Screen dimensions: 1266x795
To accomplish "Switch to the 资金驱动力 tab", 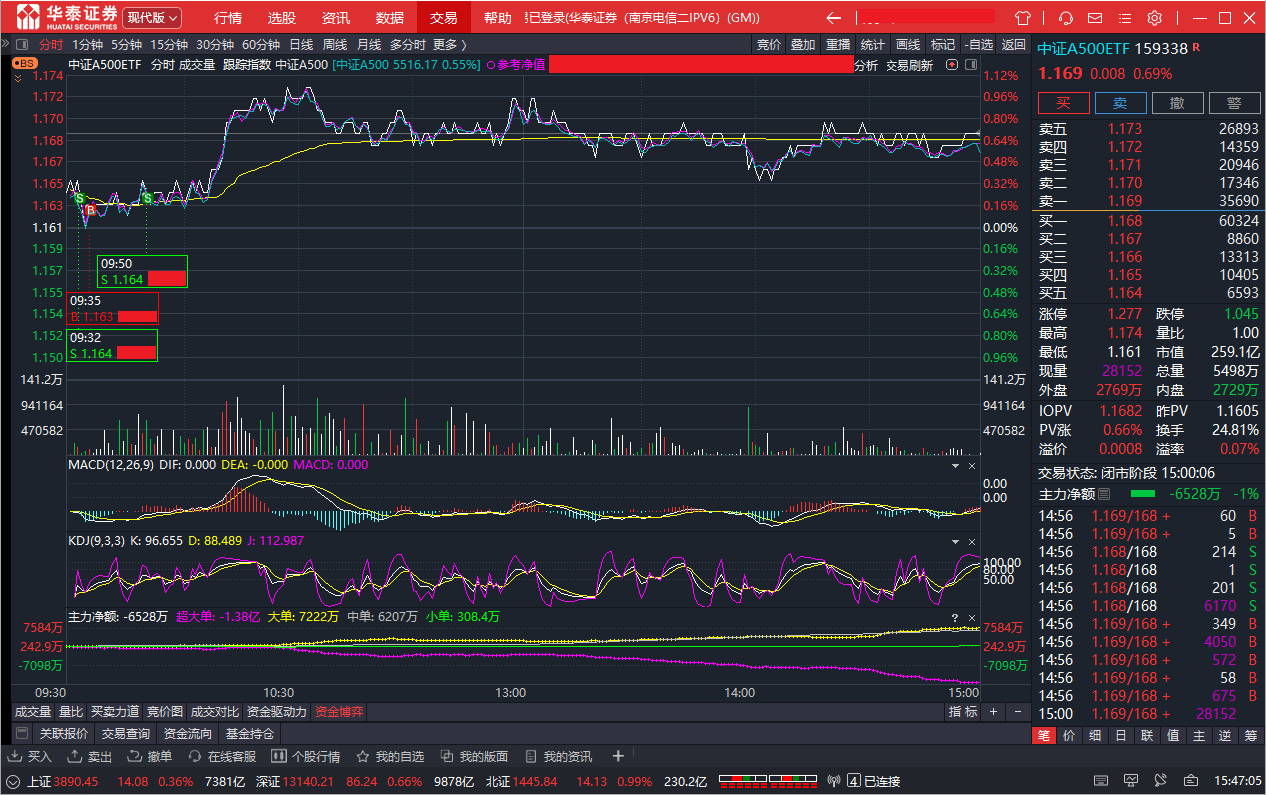I will pos(277,712).
